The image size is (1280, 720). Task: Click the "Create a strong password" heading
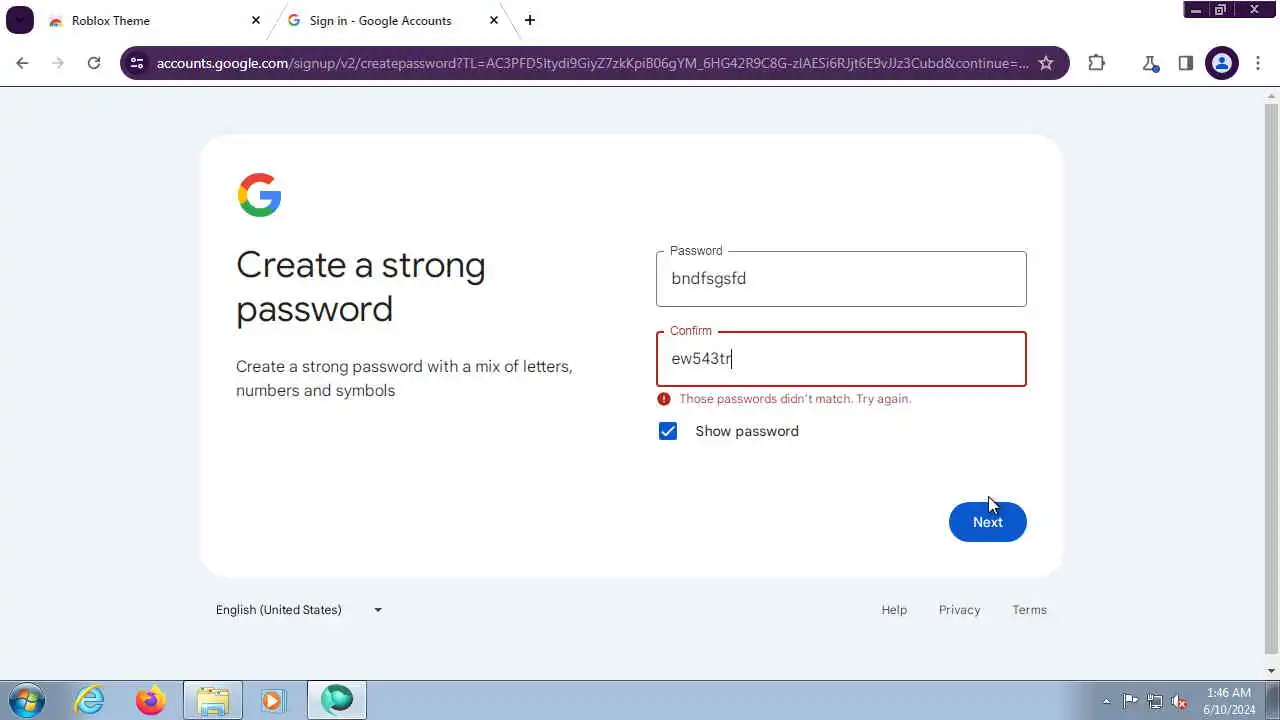pyautogui.click(x=361, y=287)
